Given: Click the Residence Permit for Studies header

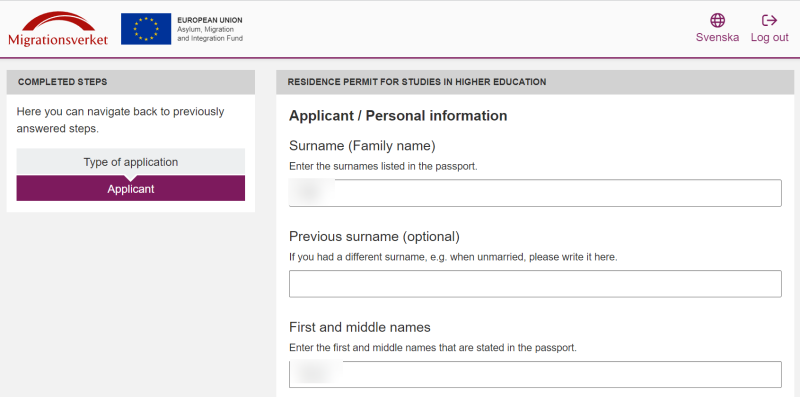Looking at the screenshot, I should point(535,82).
